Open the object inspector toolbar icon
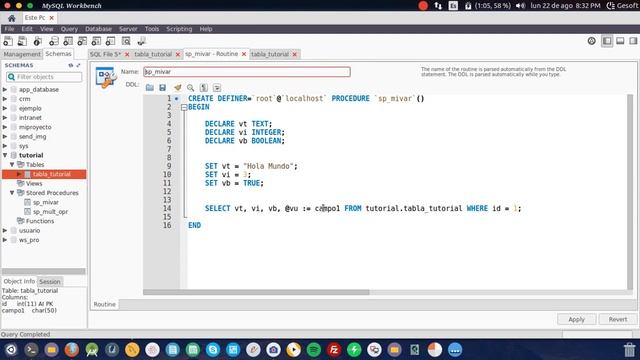The width and height of the screenshot is (640, 360). coord(38,41)
